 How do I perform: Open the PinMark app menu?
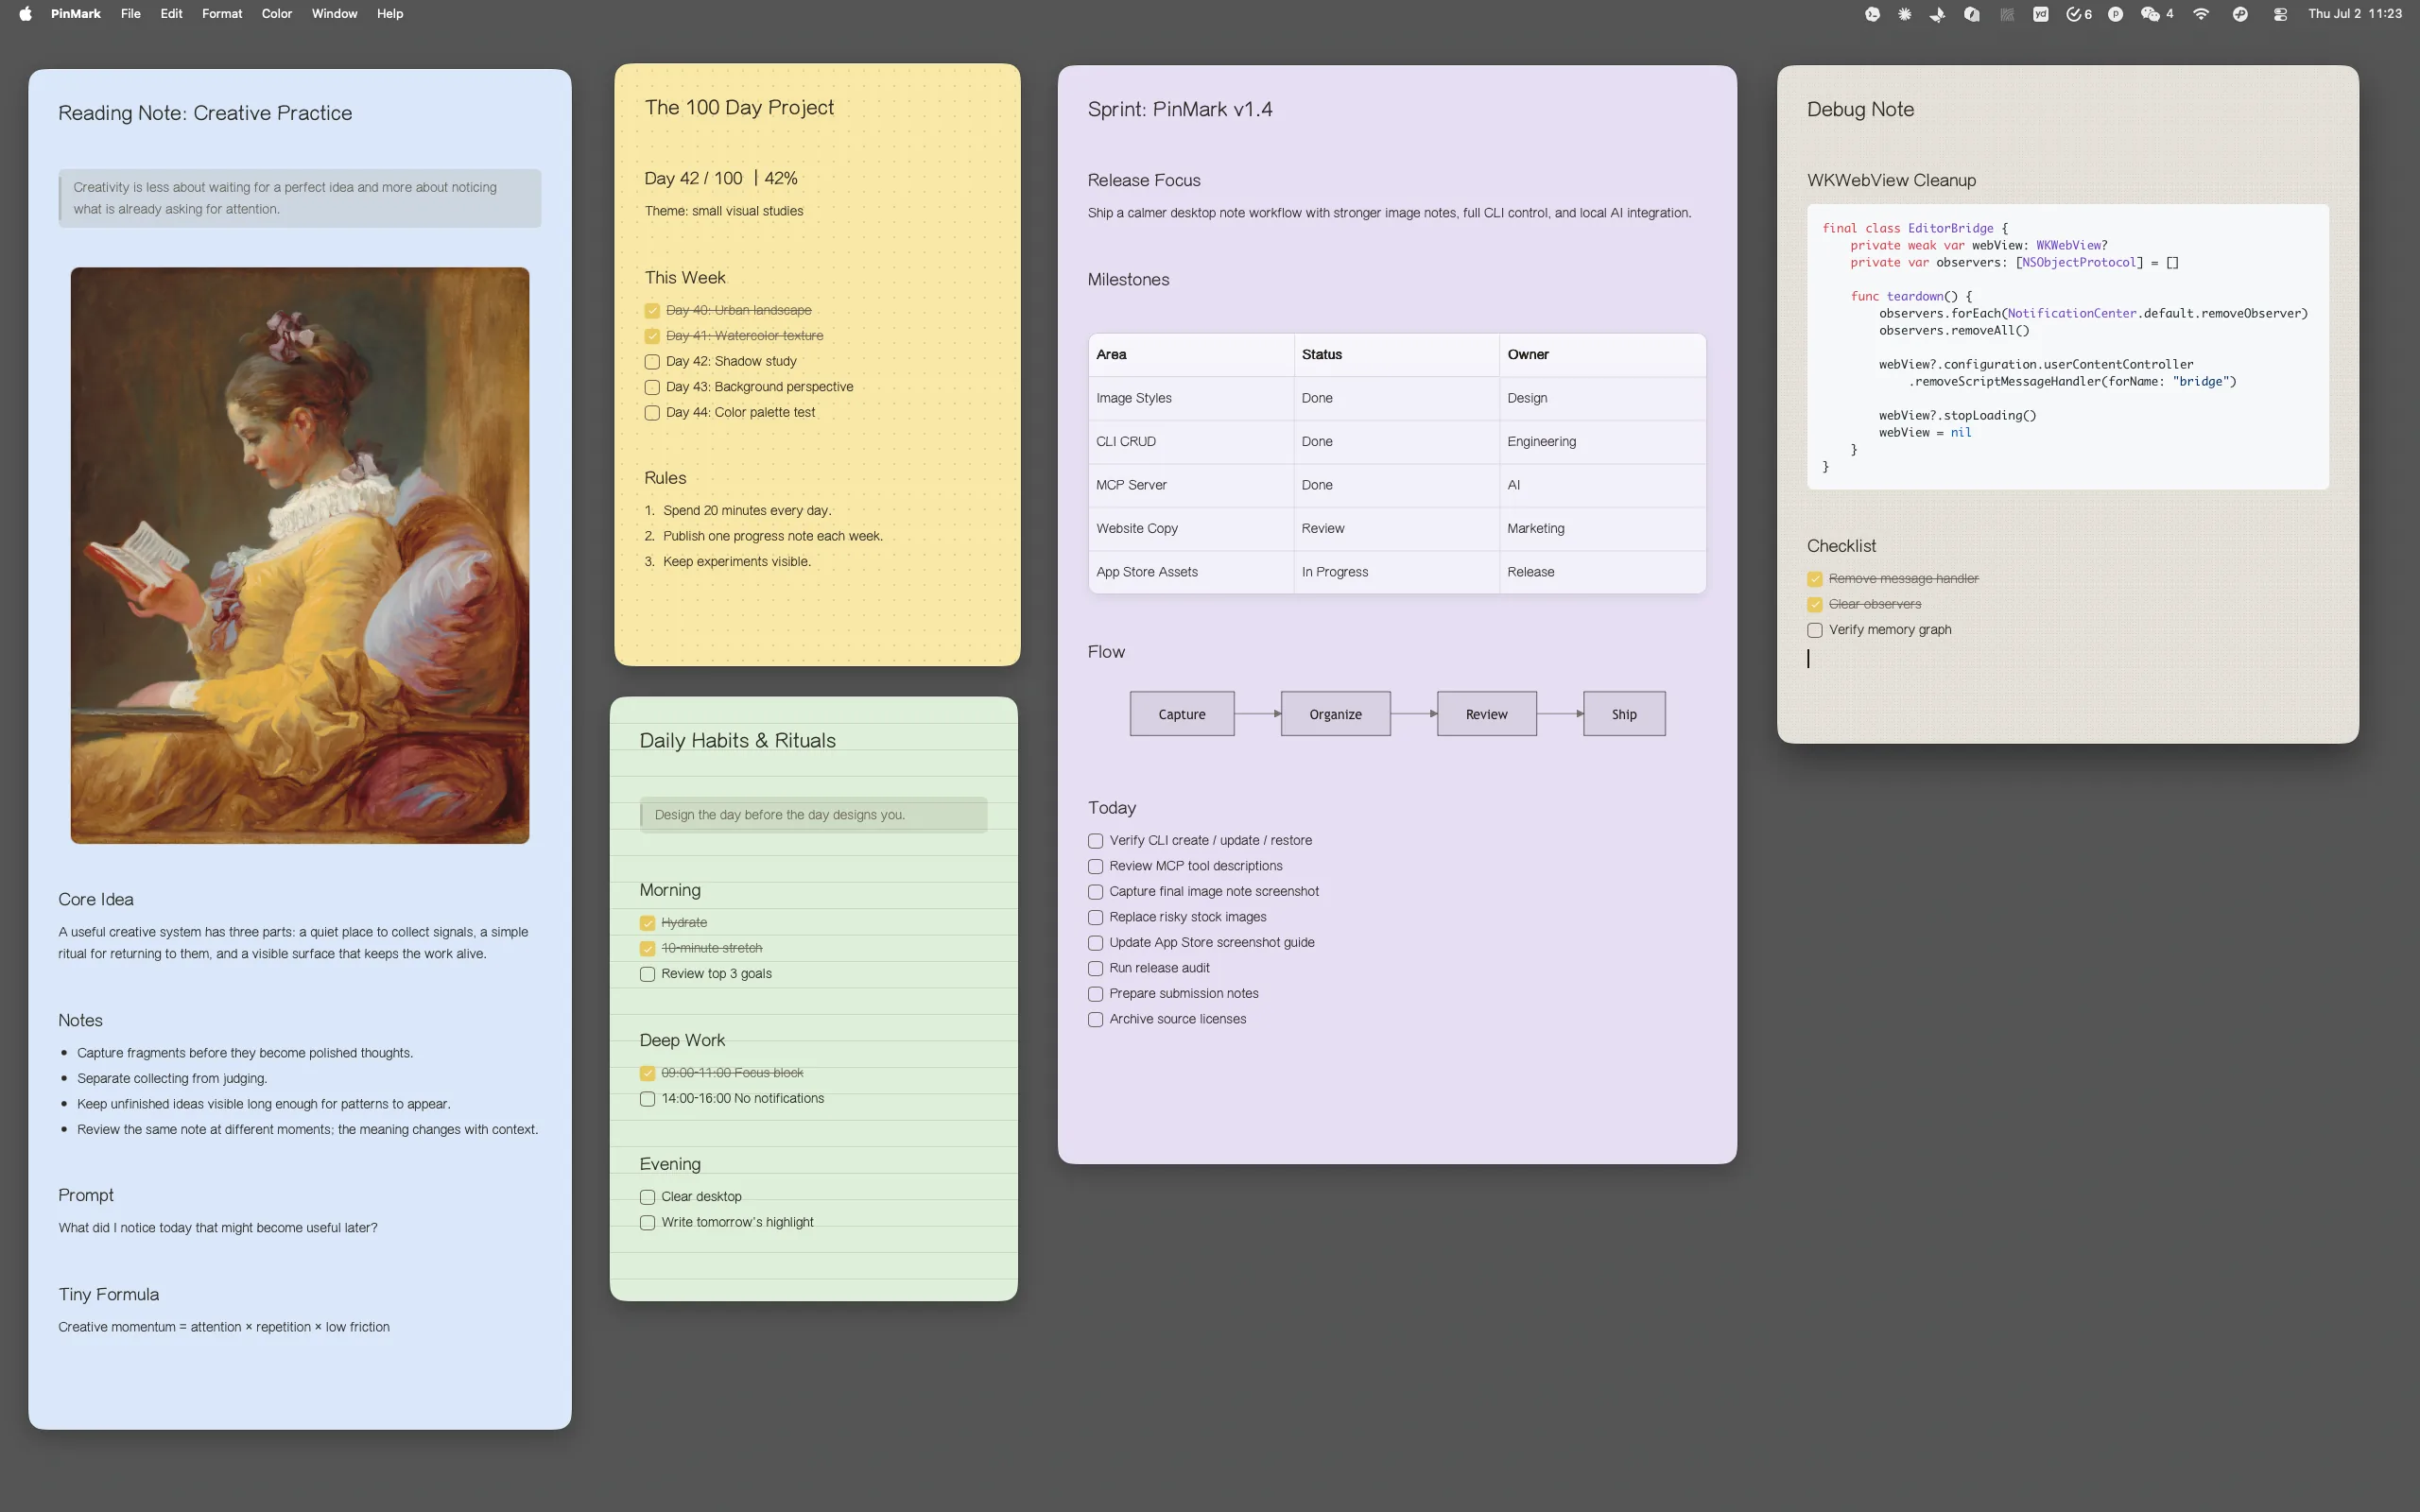pos(76,14)
